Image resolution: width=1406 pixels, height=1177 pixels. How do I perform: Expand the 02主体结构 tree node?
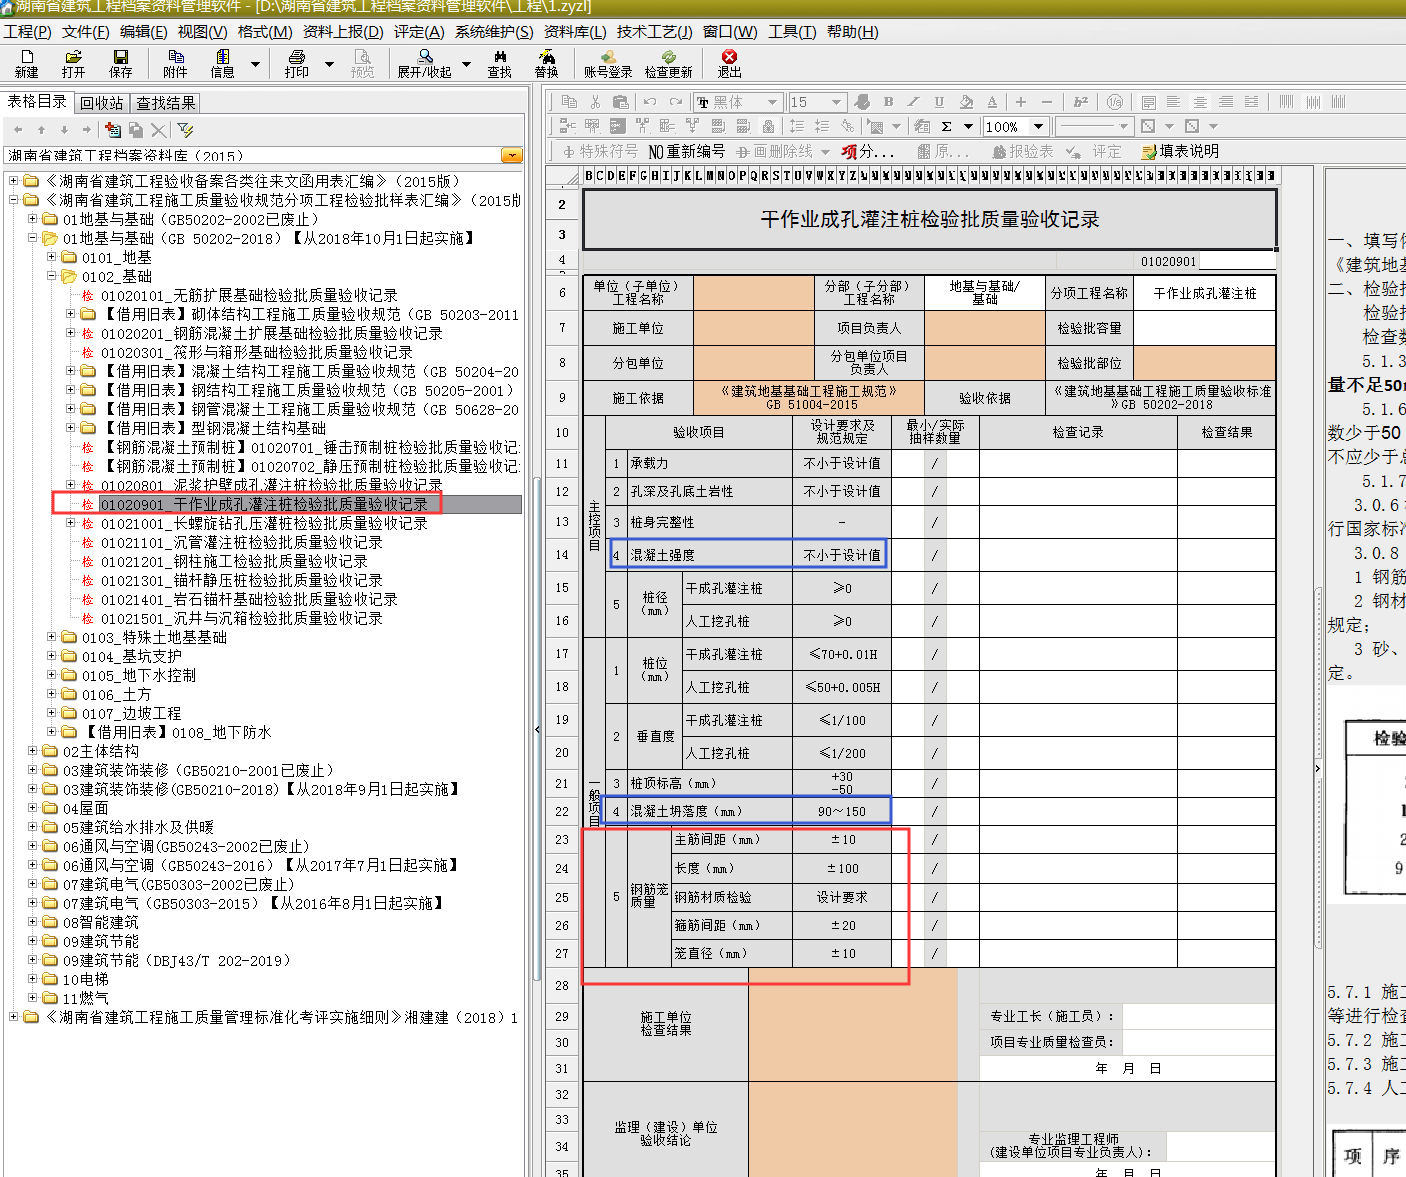(x=32, y=751)
